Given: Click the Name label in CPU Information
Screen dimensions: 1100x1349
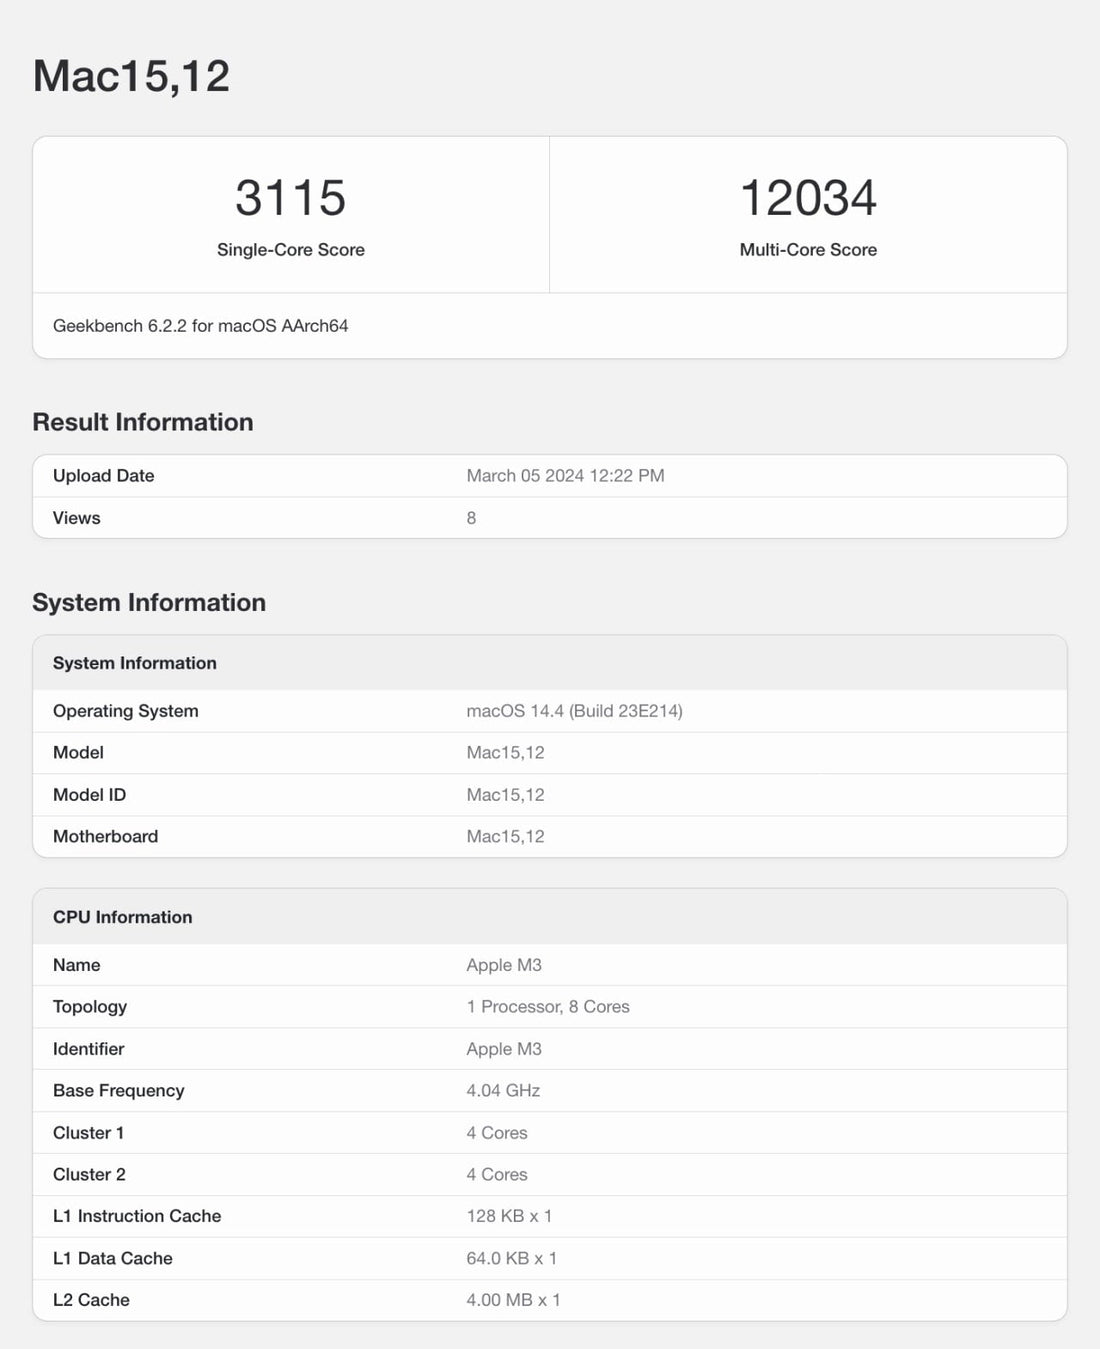Looking at the screenshot, I should [x=76, y=965].
